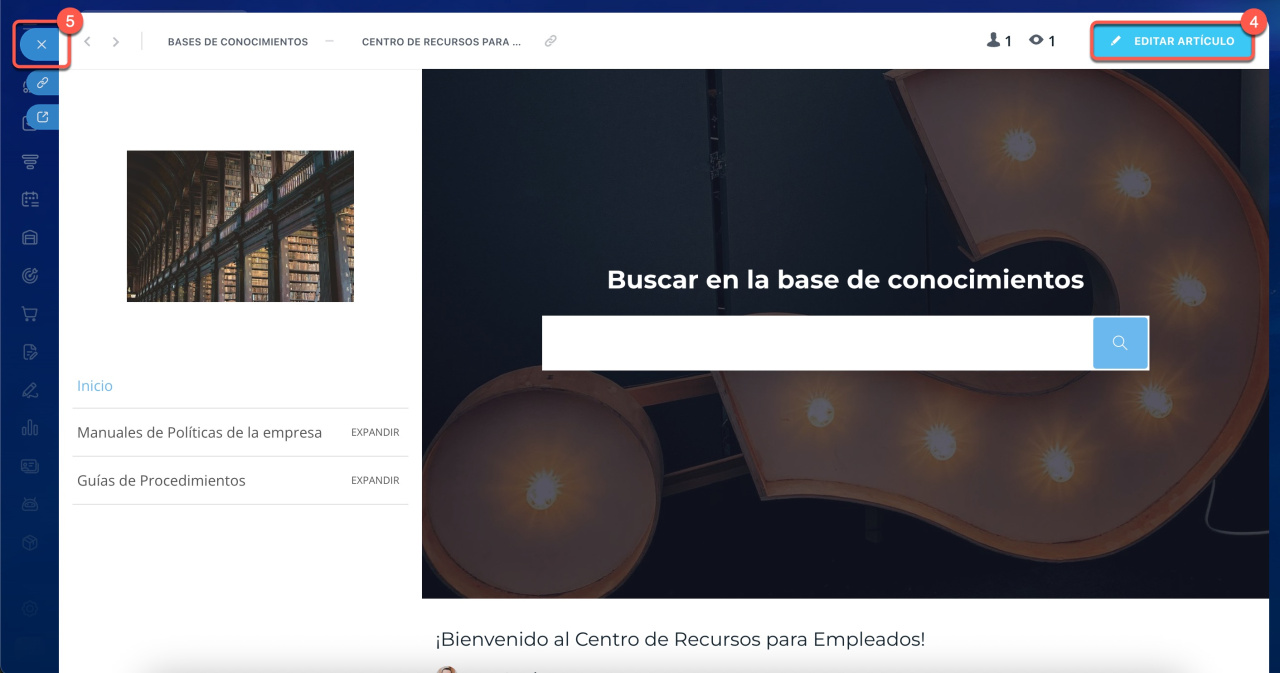Expand Guías de Procedimientos section
This screenshot has height=673, width=1280.
click(375, 481)
